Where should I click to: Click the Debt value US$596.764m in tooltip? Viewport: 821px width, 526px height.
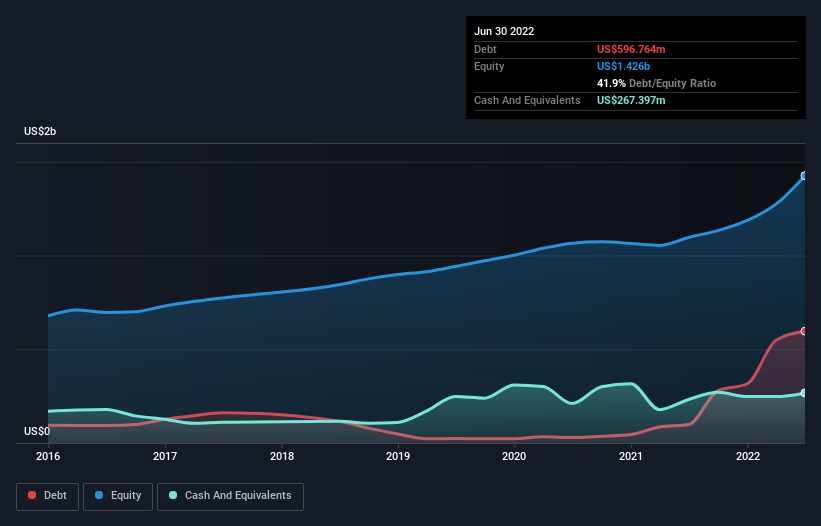click(x=631, y=49)
